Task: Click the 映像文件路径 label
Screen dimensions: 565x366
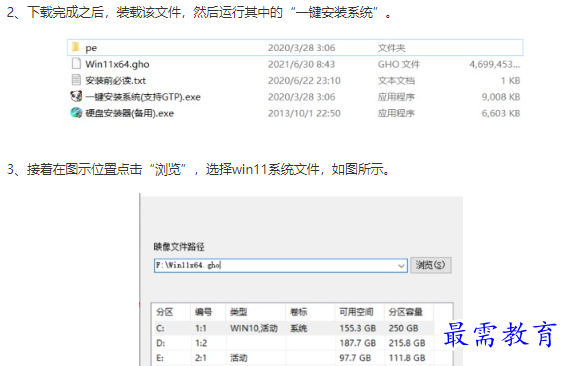Action: click(179, 247)
